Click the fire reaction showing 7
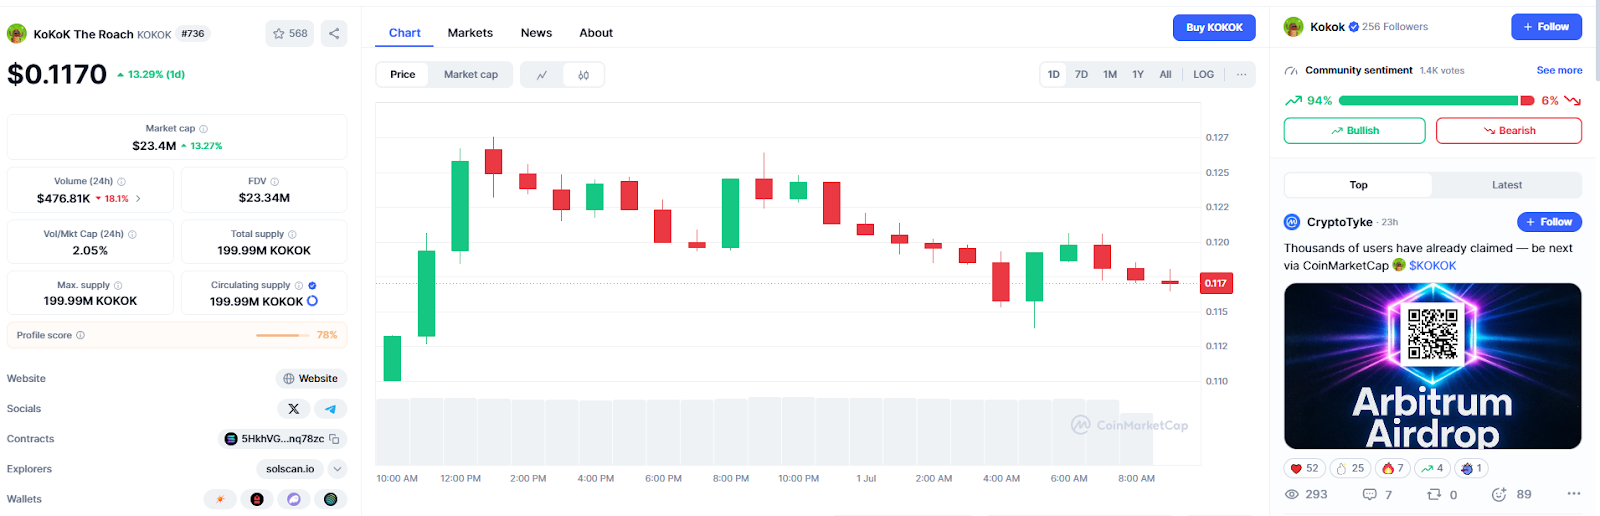 pyautogui.click(x=1393, y=468)
